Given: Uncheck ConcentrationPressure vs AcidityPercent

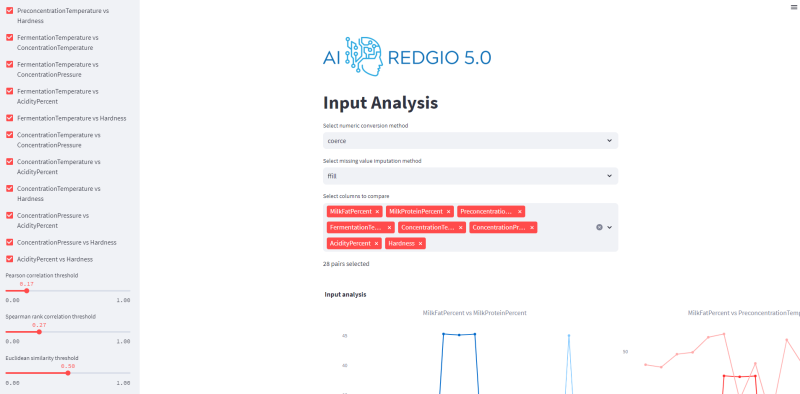Looking at the screenshot, I should point(9,215).
